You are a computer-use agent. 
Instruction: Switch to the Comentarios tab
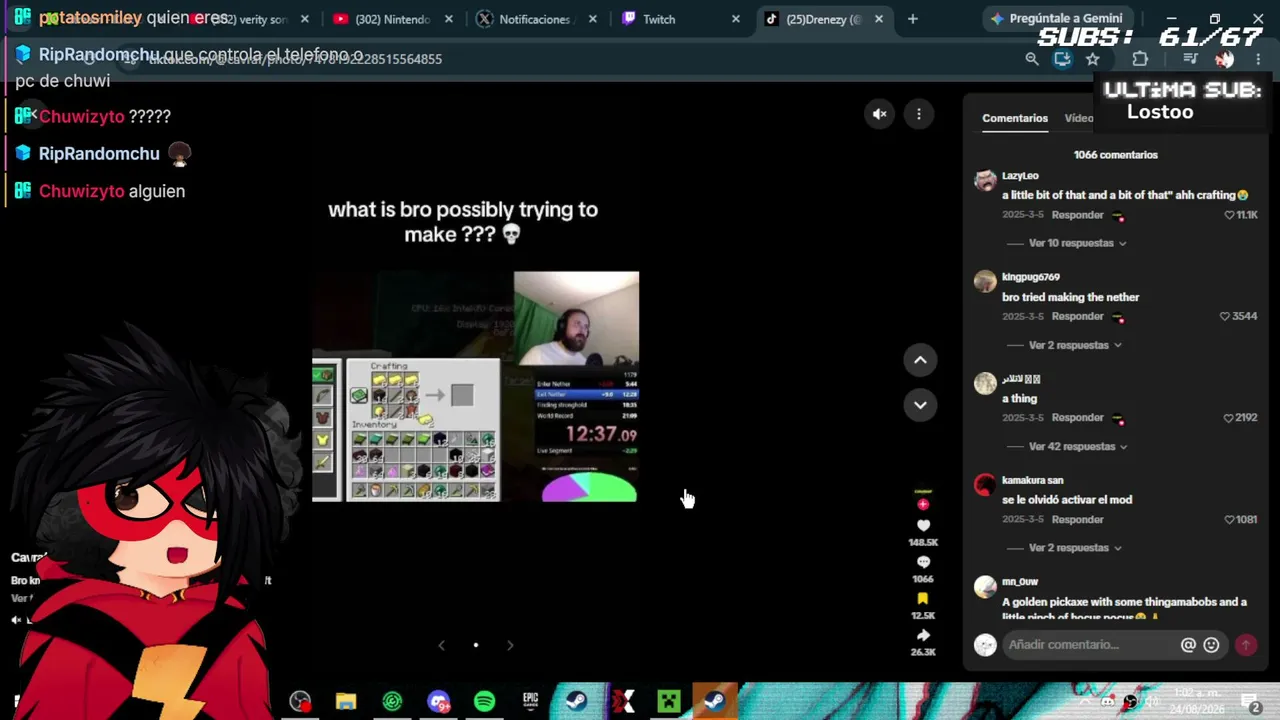click(1015, 118)
